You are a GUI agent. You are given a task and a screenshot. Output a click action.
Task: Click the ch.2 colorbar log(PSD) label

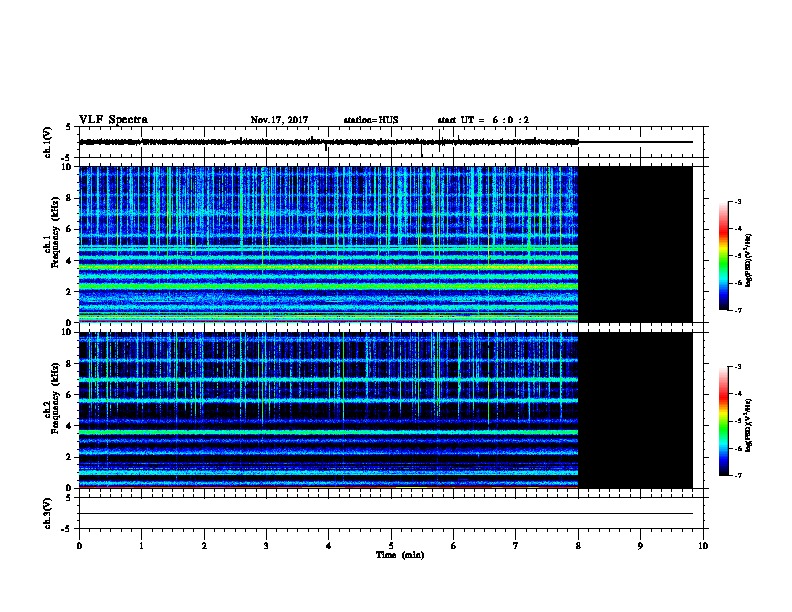click(749, 426)
